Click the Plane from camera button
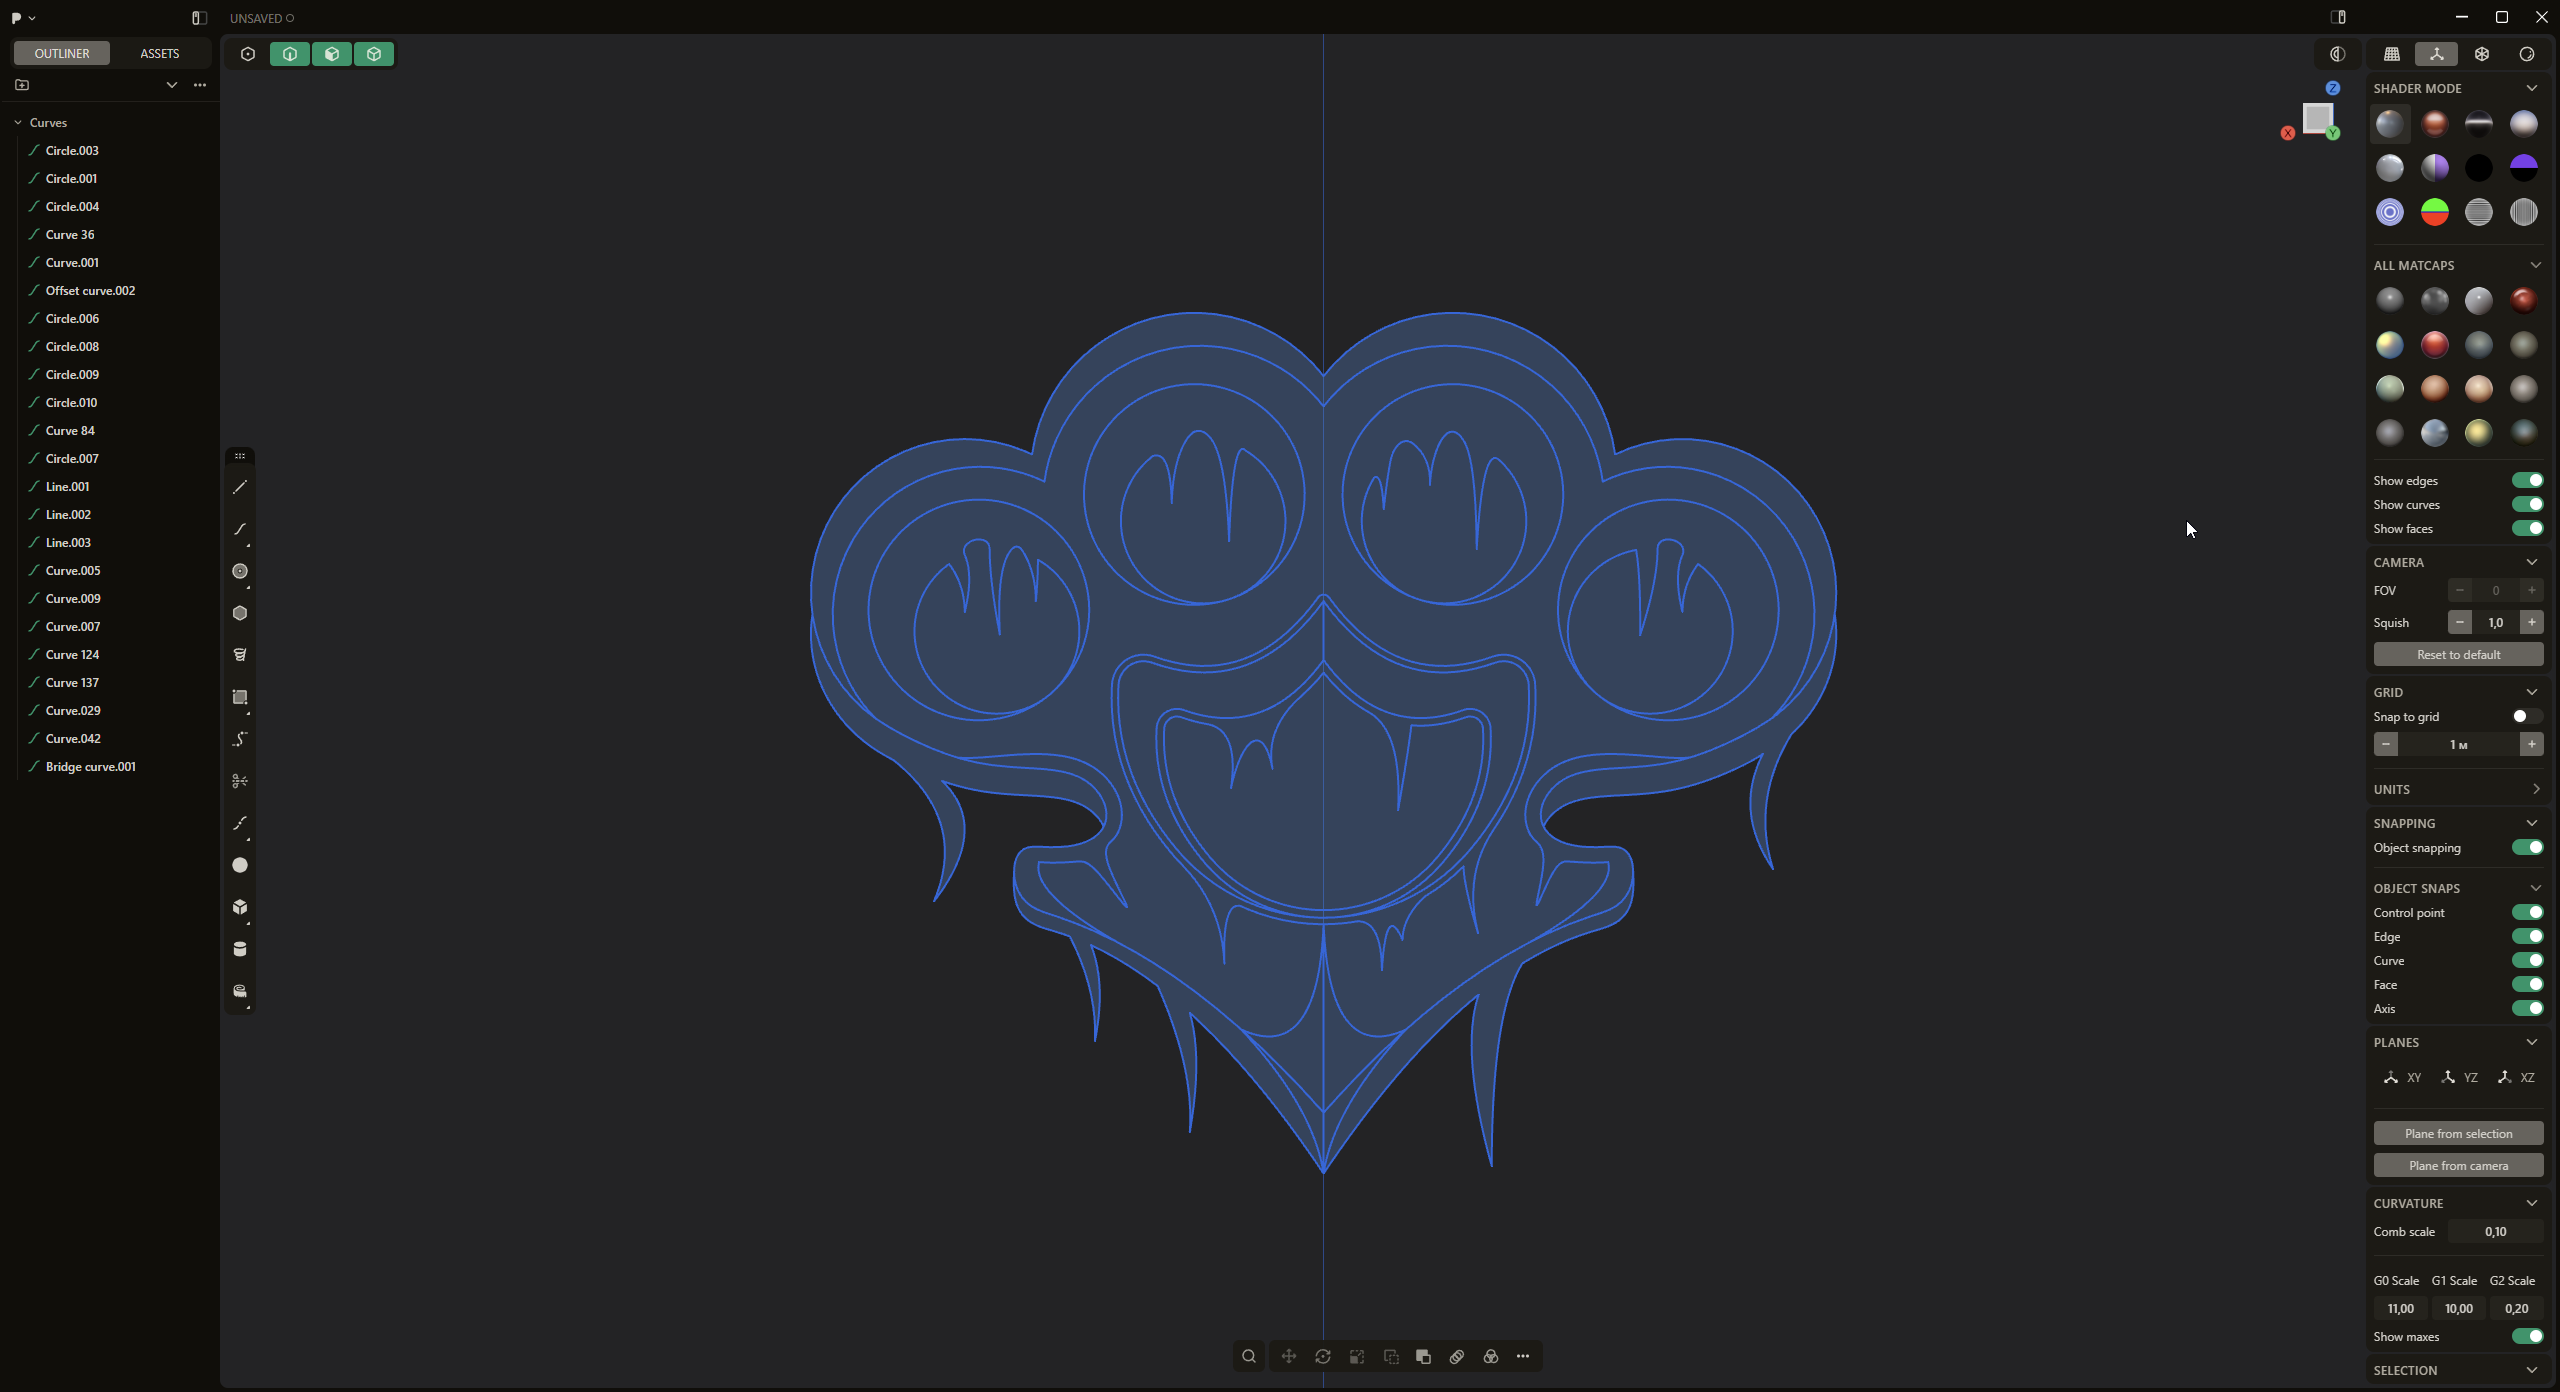The width and height of the screenshot is (2560, 1392). pyautogui.click(x=2458, y=1166)
